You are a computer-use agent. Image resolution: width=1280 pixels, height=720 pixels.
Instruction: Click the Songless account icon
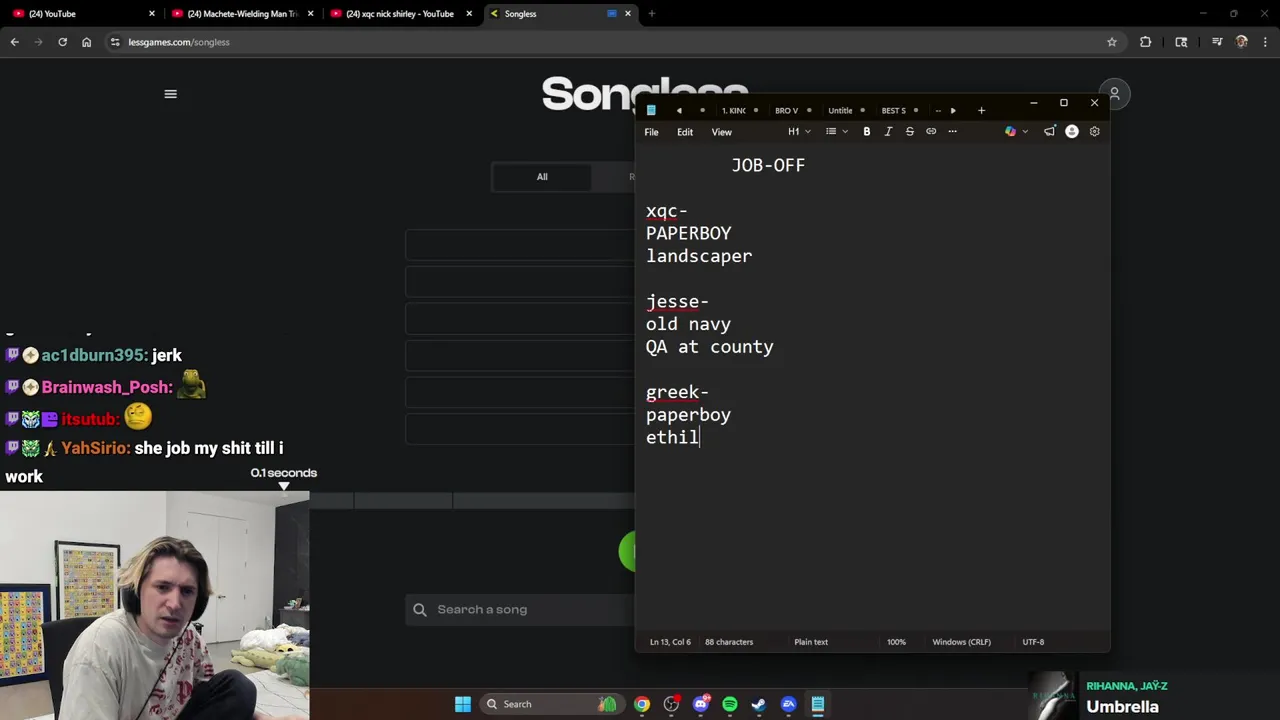click(x=1114, y=94)
